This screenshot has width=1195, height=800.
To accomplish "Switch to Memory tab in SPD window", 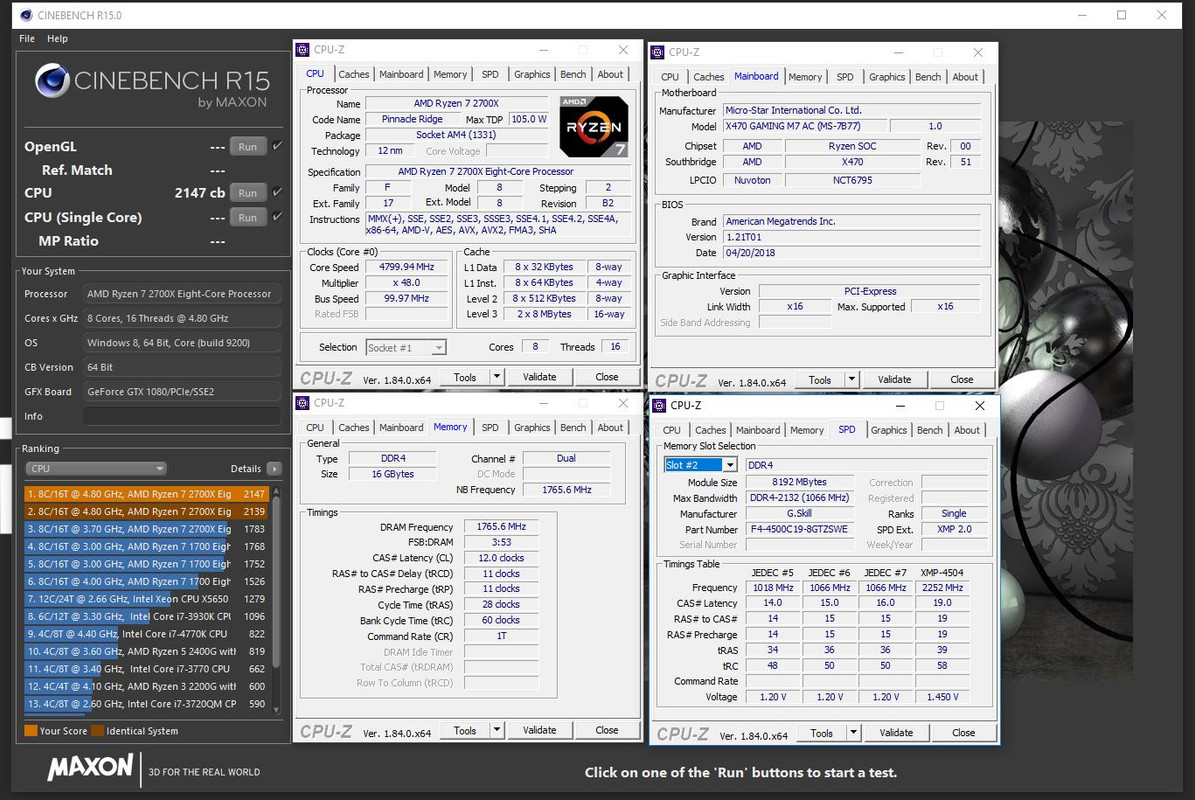I will 807,430.
